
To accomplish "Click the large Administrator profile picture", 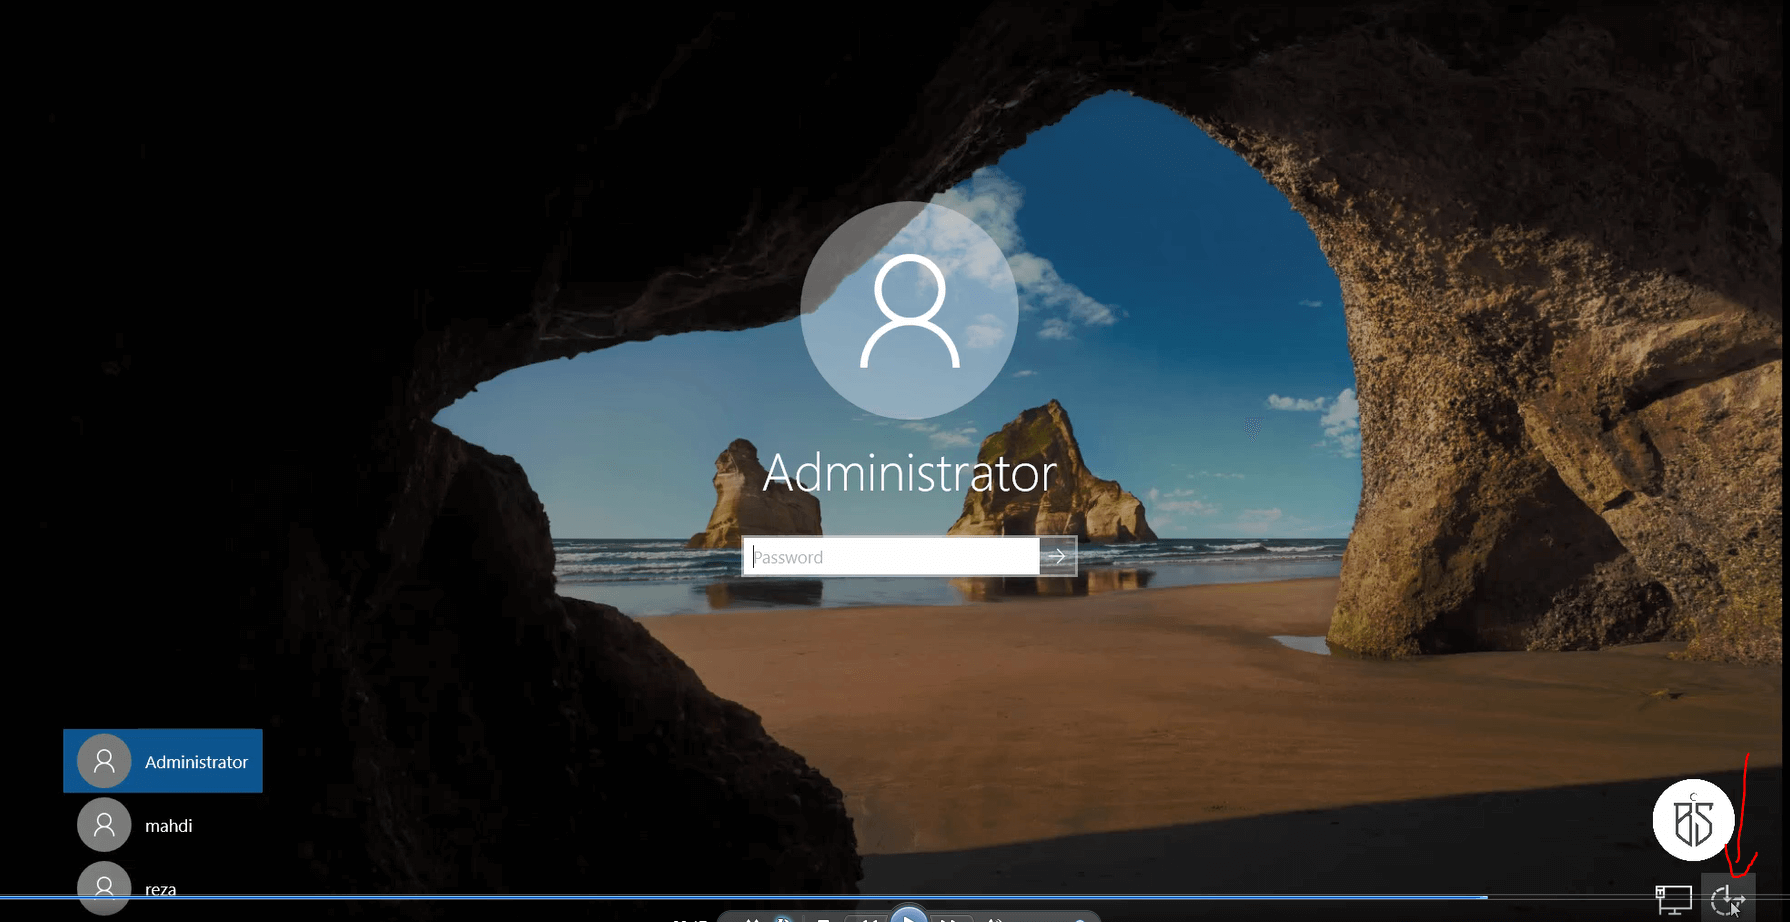I will pyautogui.click(x=909, y=310).
